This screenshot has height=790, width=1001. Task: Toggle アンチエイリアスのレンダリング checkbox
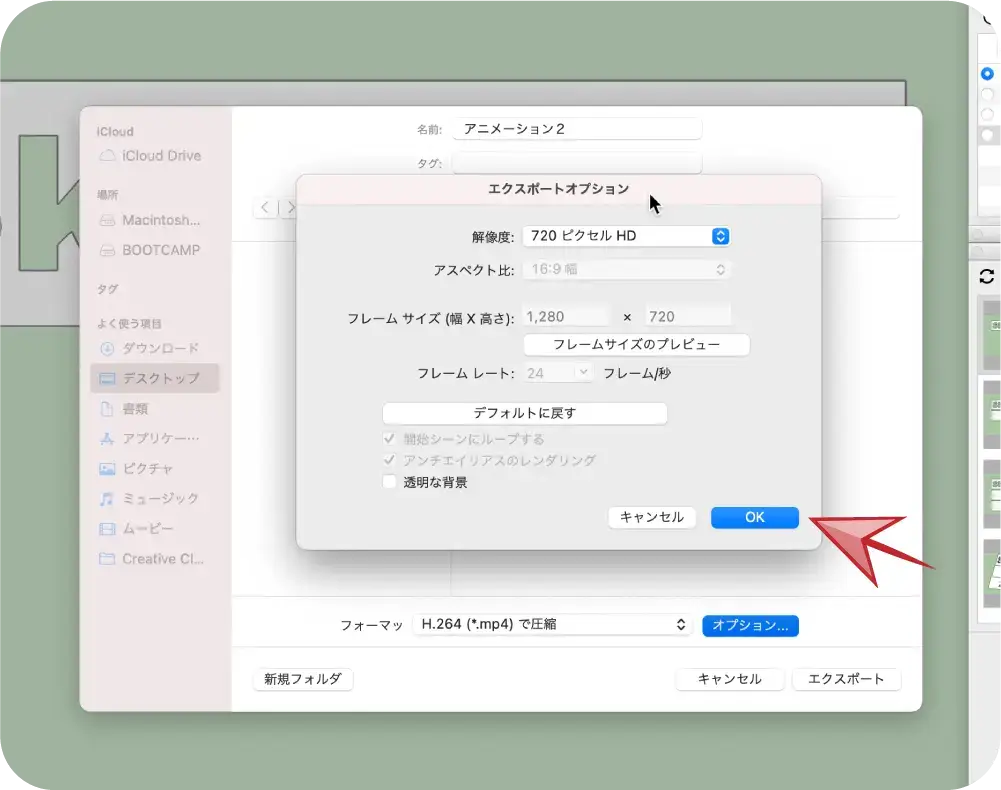coord(390,460)
